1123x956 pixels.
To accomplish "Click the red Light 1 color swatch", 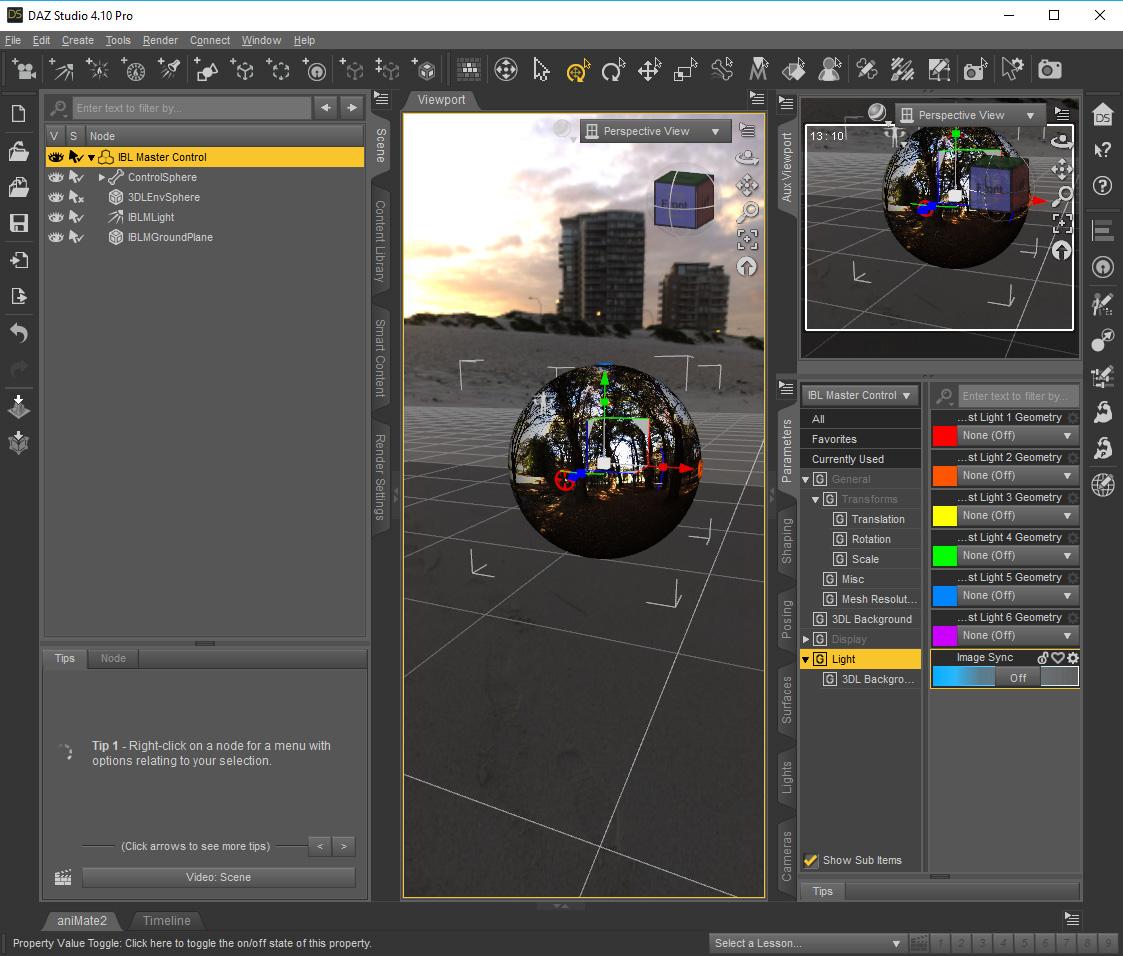I will (x=944, y=436).
